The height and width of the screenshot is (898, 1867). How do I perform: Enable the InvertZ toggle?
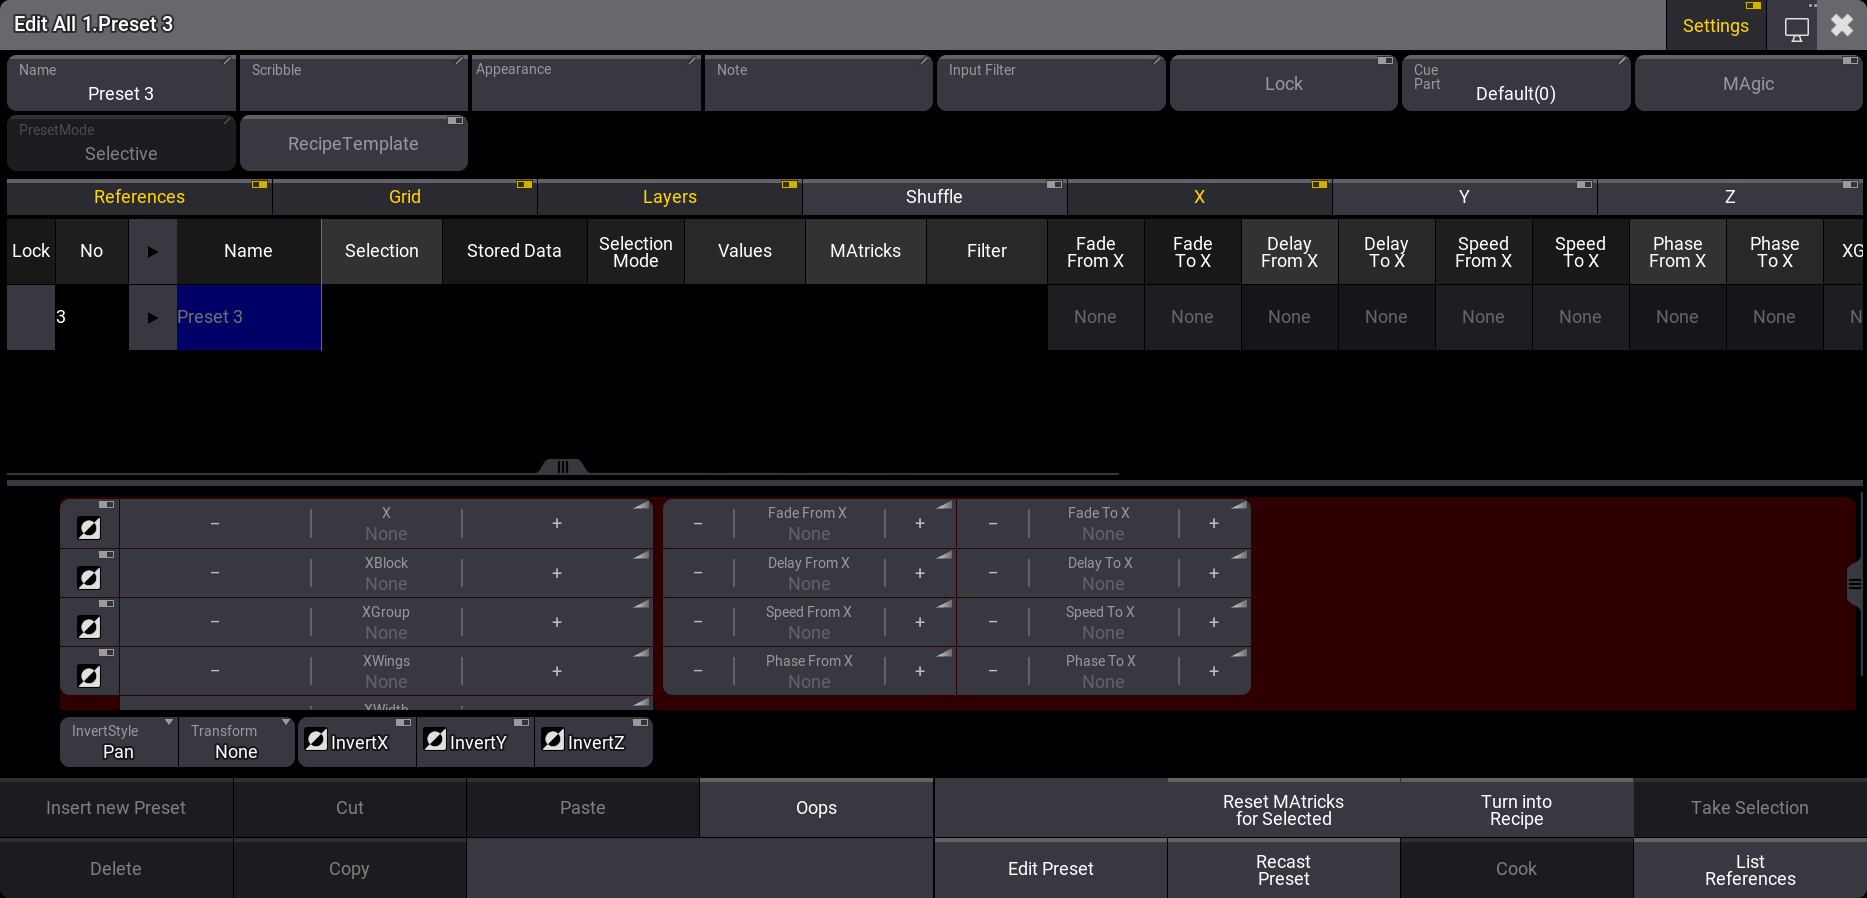click(x=593, y=742)
